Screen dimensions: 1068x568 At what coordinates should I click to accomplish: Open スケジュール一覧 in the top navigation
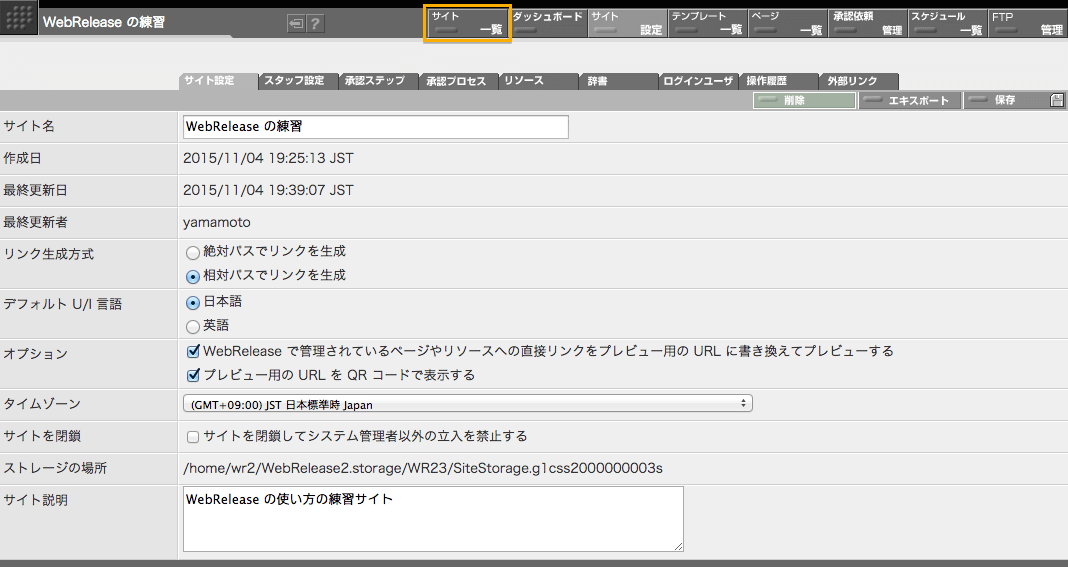pyautogui.click(x=947, y=23)
